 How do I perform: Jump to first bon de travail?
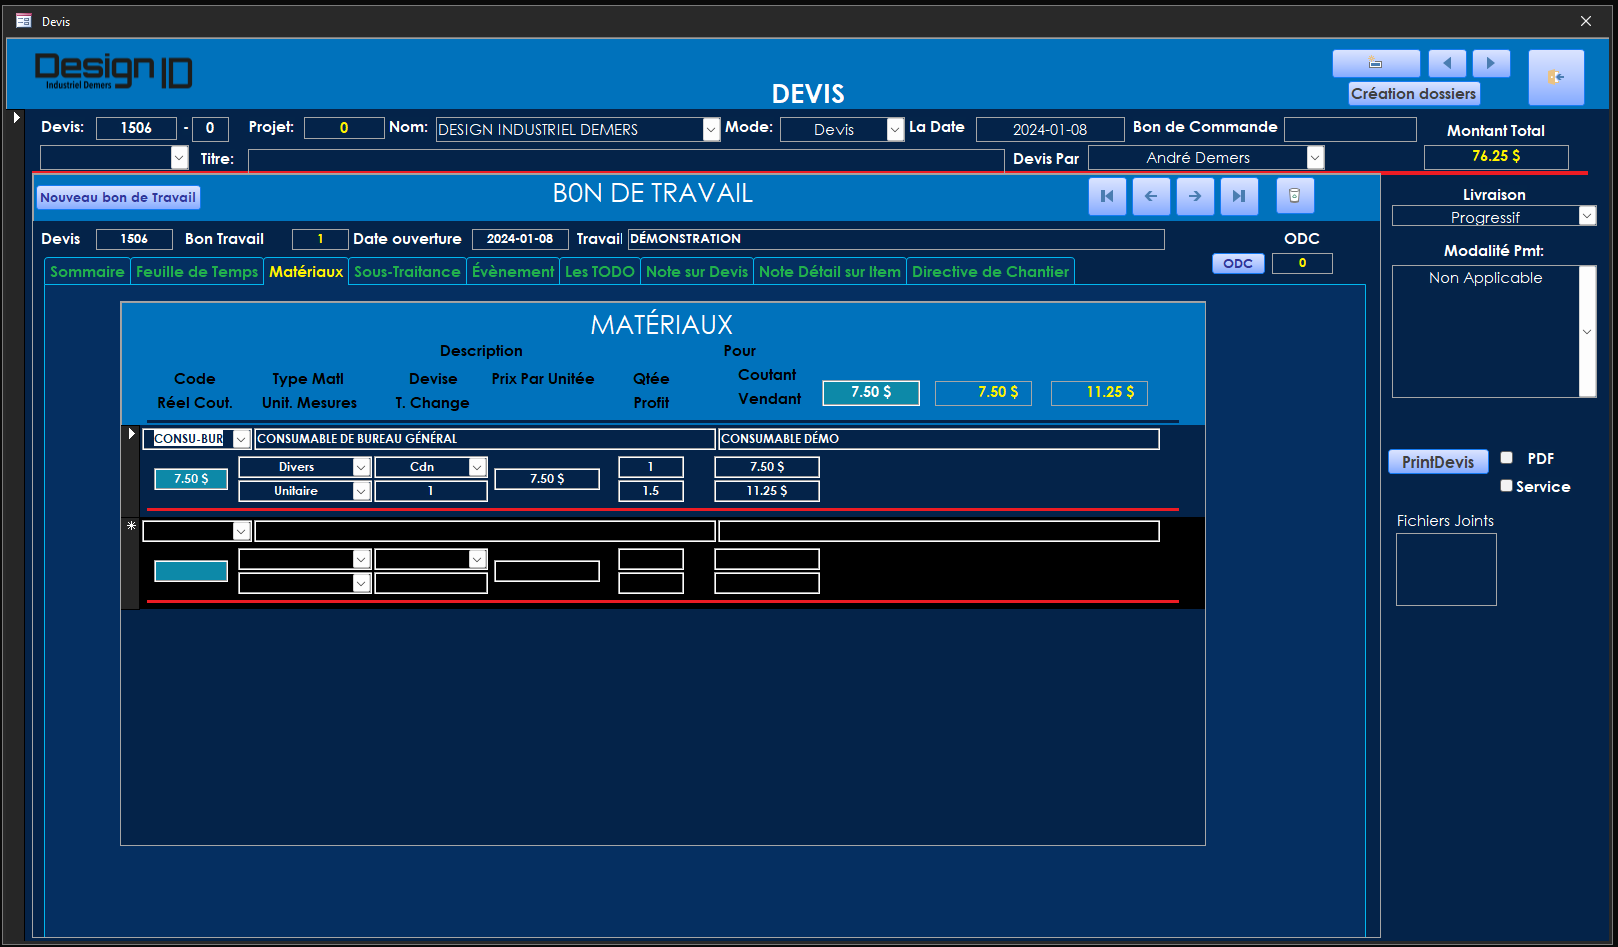pos(1107,196)
